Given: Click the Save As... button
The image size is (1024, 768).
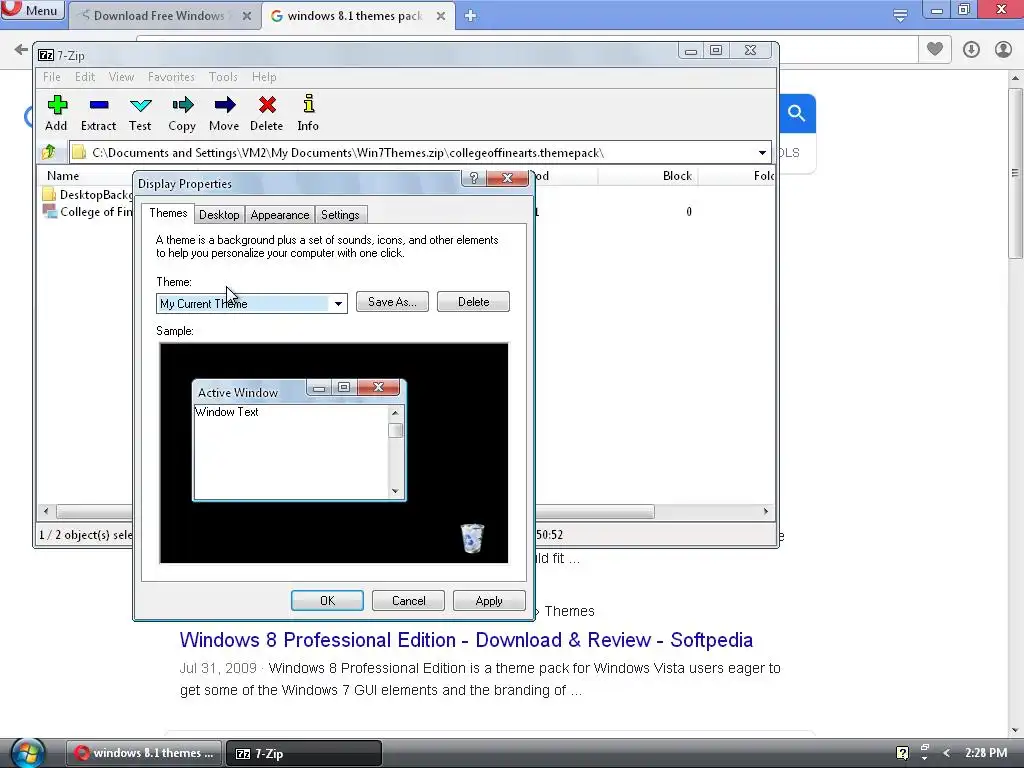Looking at the screenshot, I should click(x=392, y=302).
